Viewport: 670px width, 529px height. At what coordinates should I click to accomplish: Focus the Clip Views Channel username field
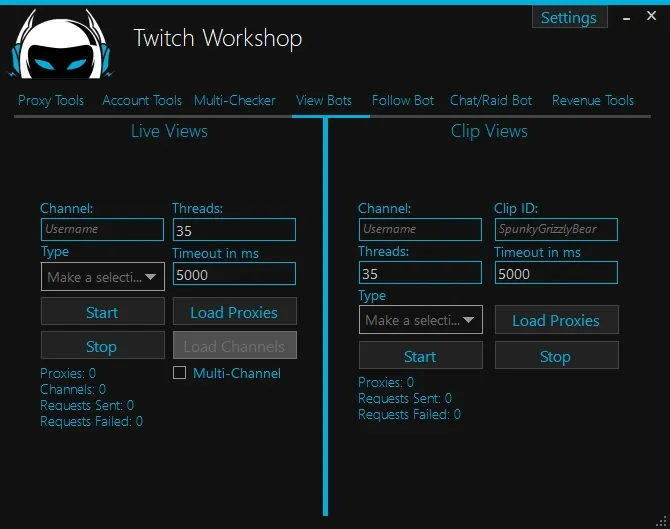[420, 229]
